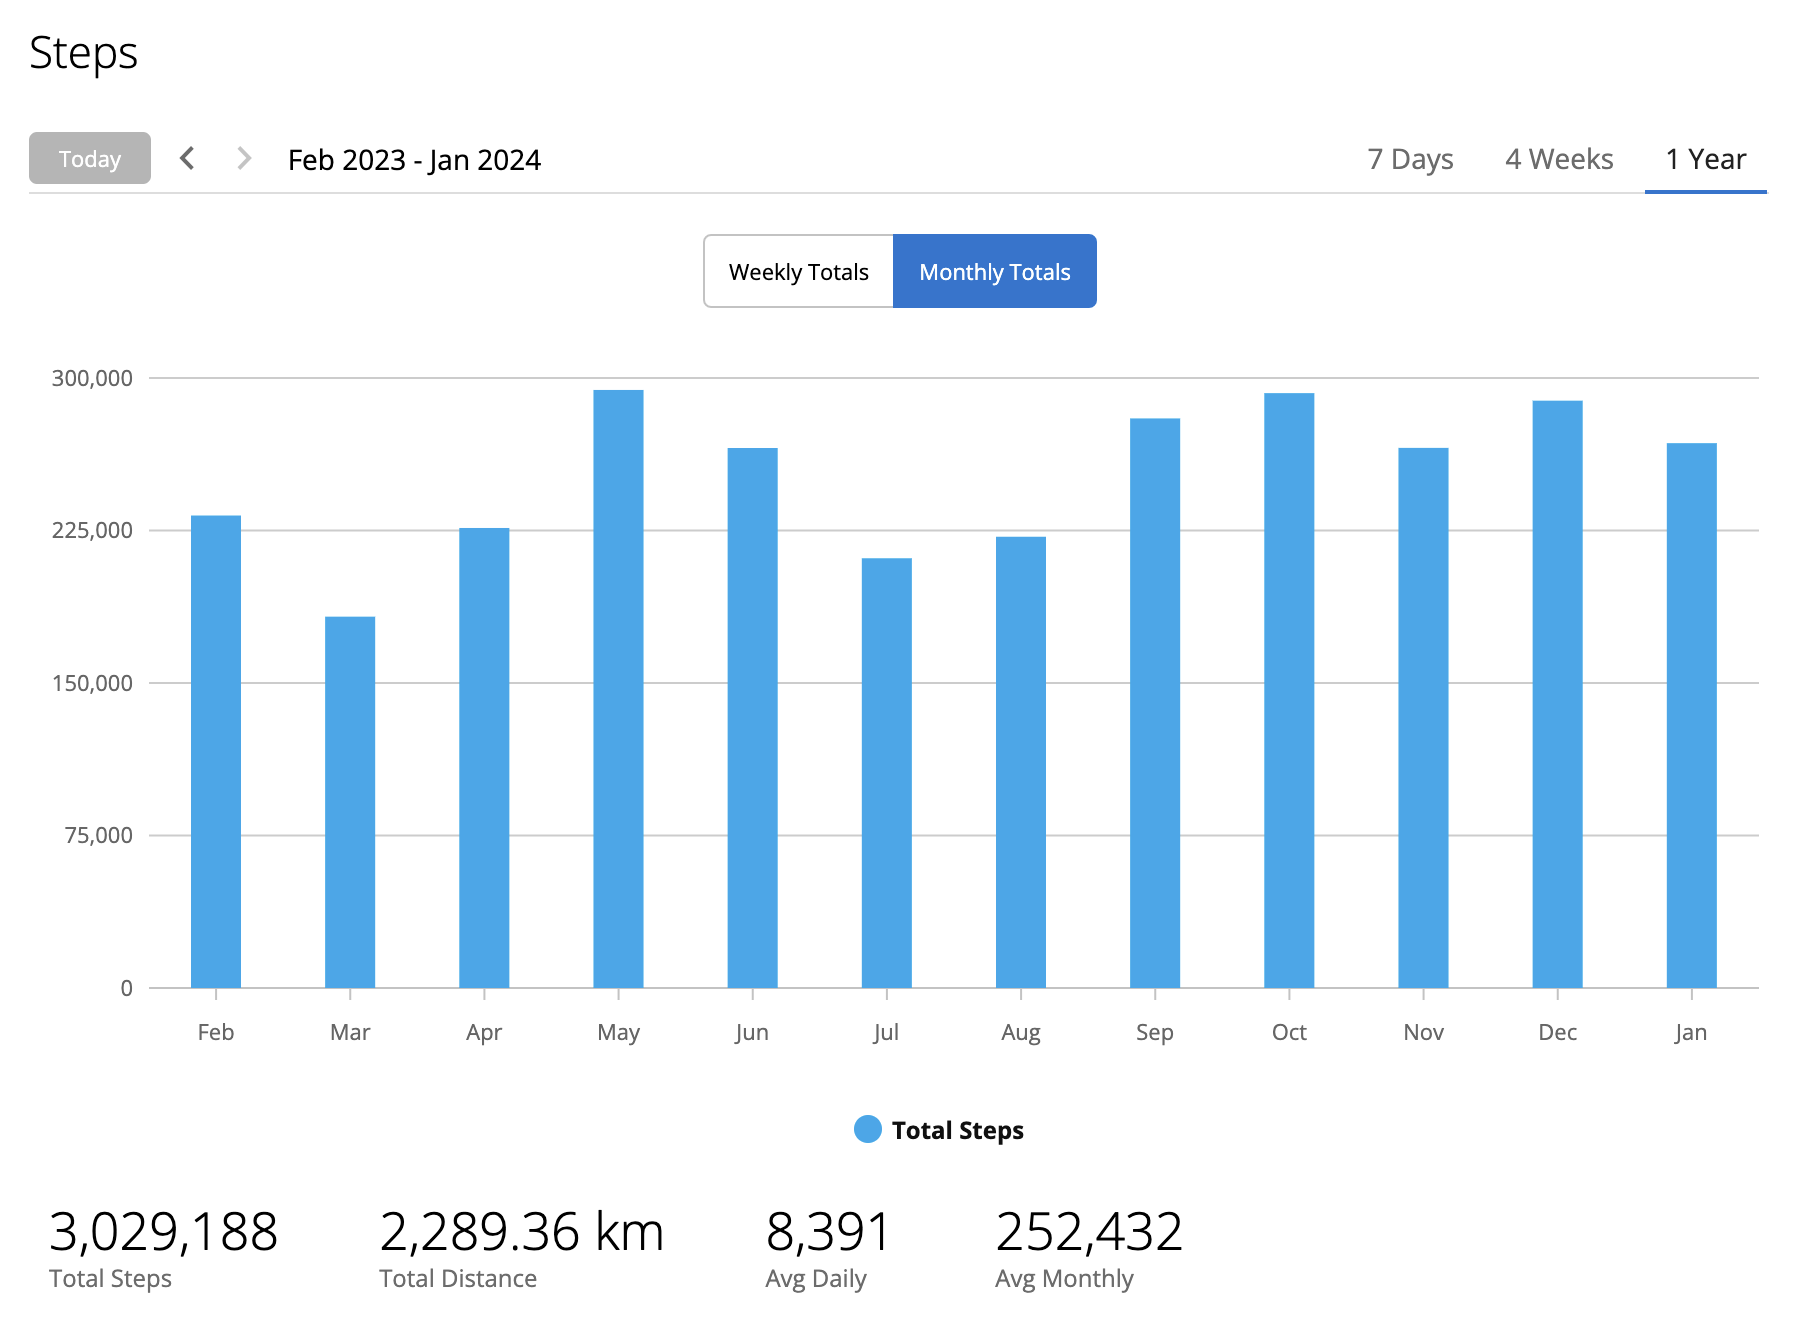
Task: Switch to the 4 Weeks tab
Action: tap(1559, 159)
